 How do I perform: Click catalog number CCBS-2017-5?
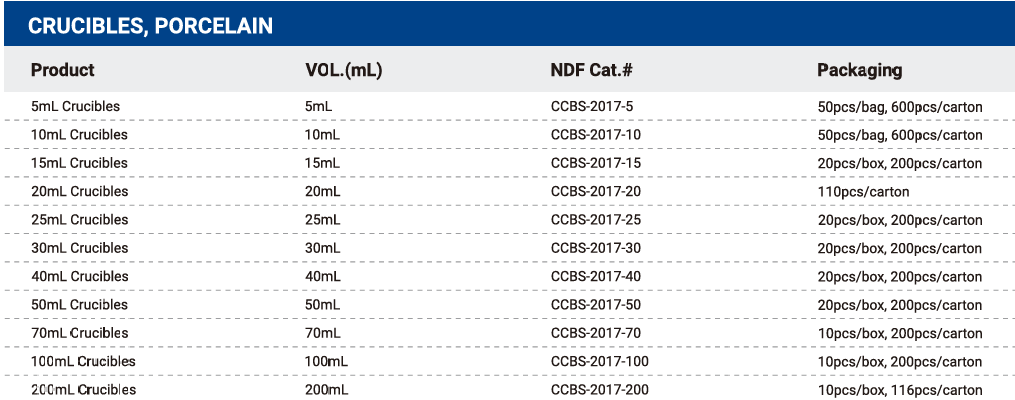coord(592,106)
